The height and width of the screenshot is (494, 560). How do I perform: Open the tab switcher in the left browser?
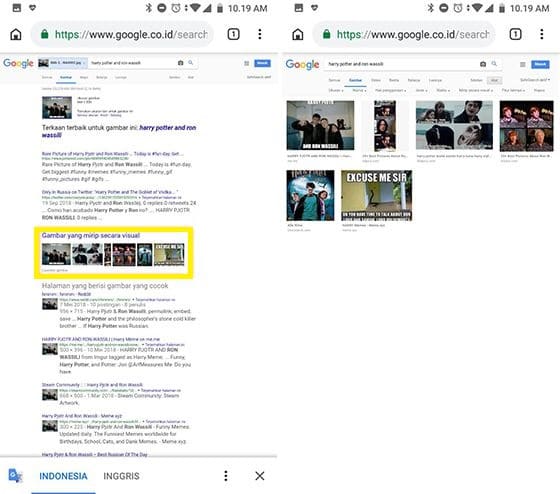[233, 34]
